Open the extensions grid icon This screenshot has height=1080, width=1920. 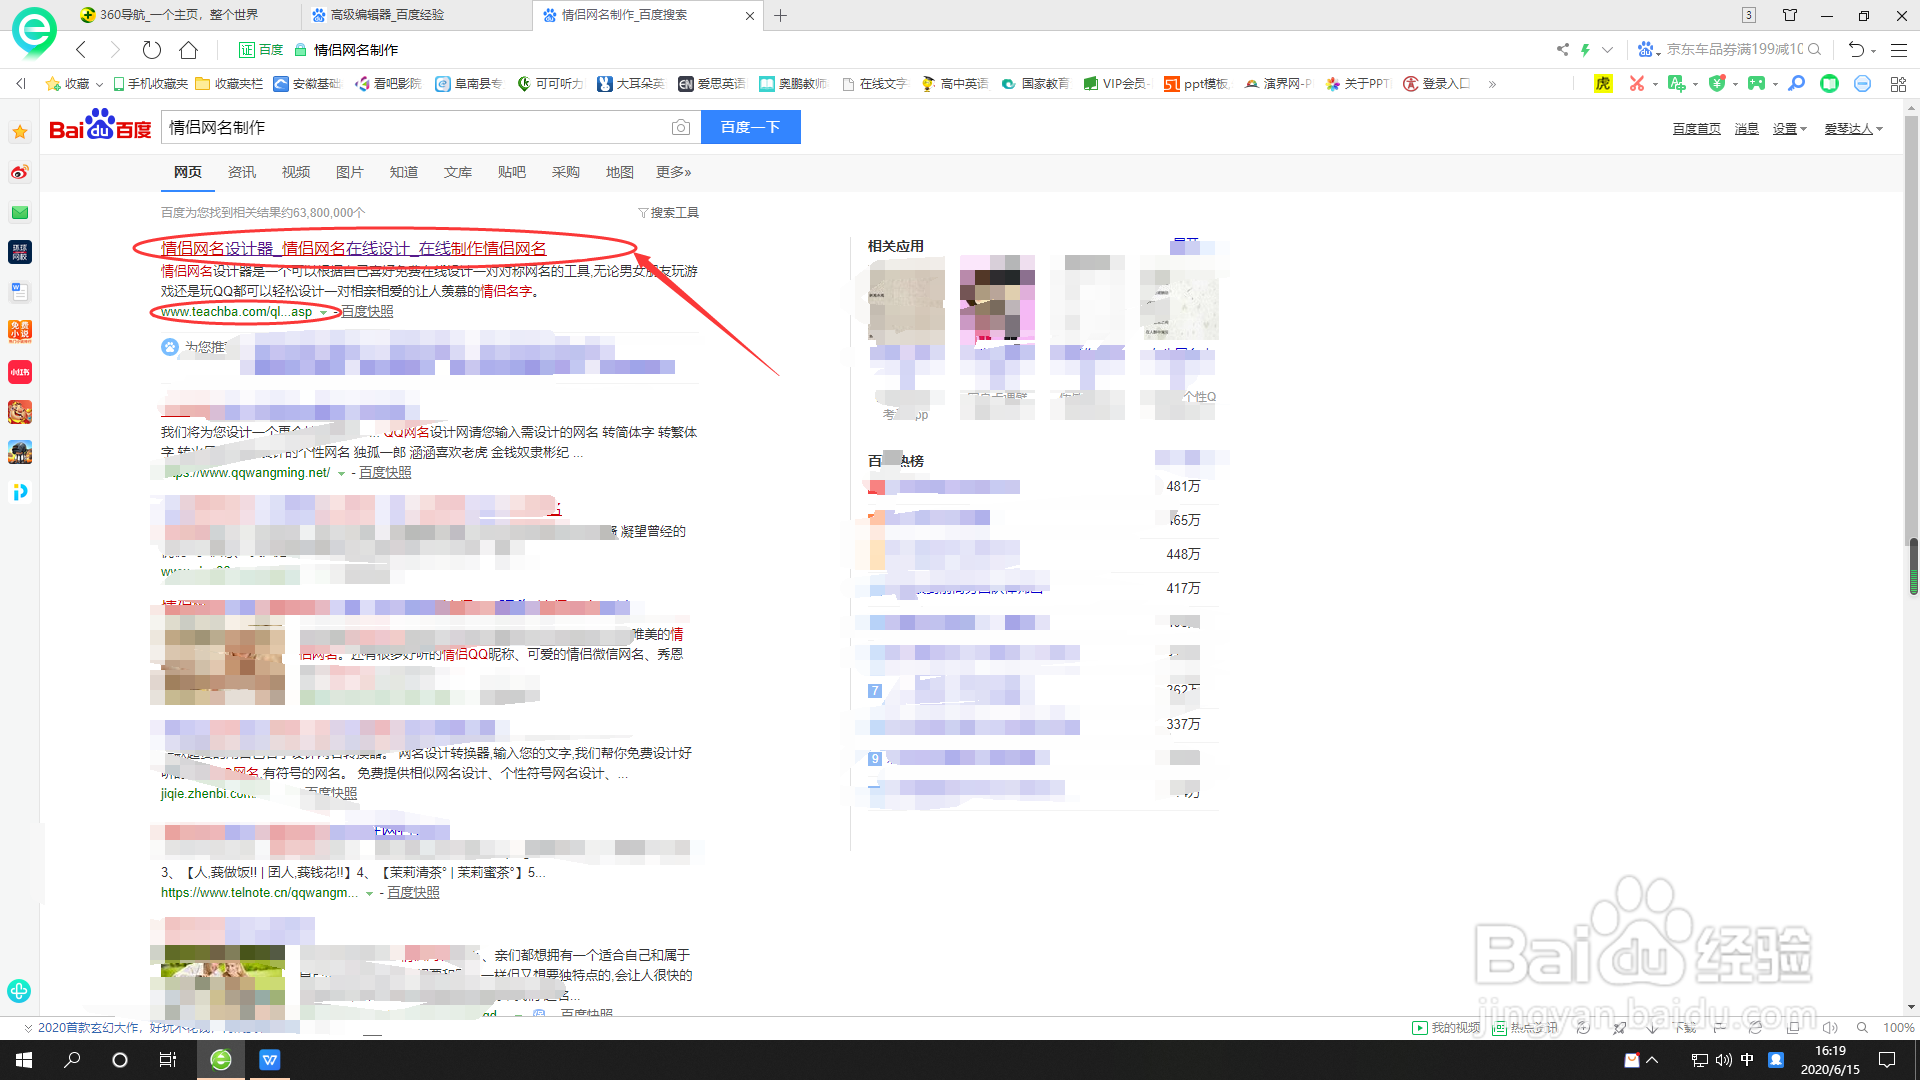[x=1898, y=84]
